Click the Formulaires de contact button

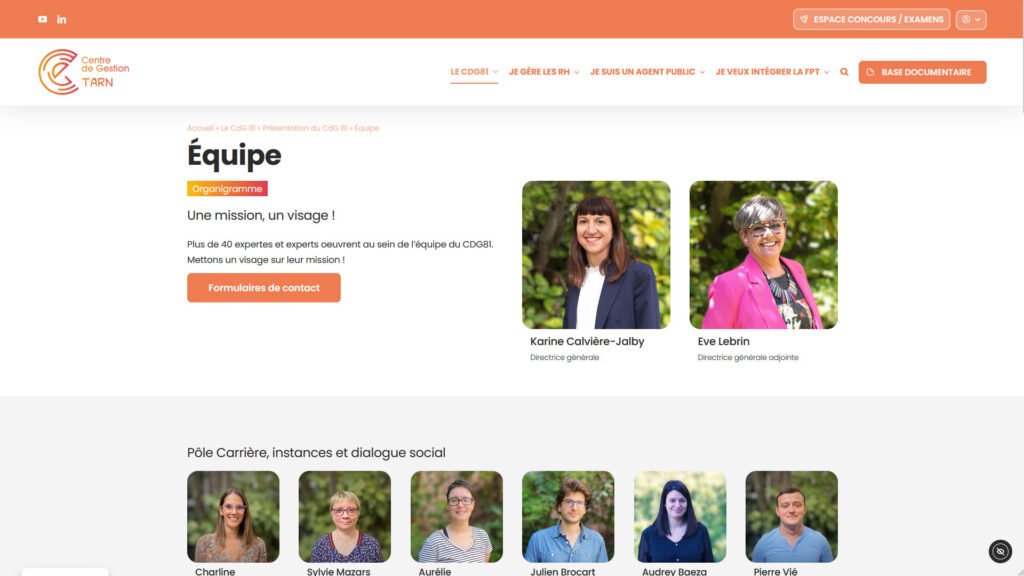pos(264,287)
